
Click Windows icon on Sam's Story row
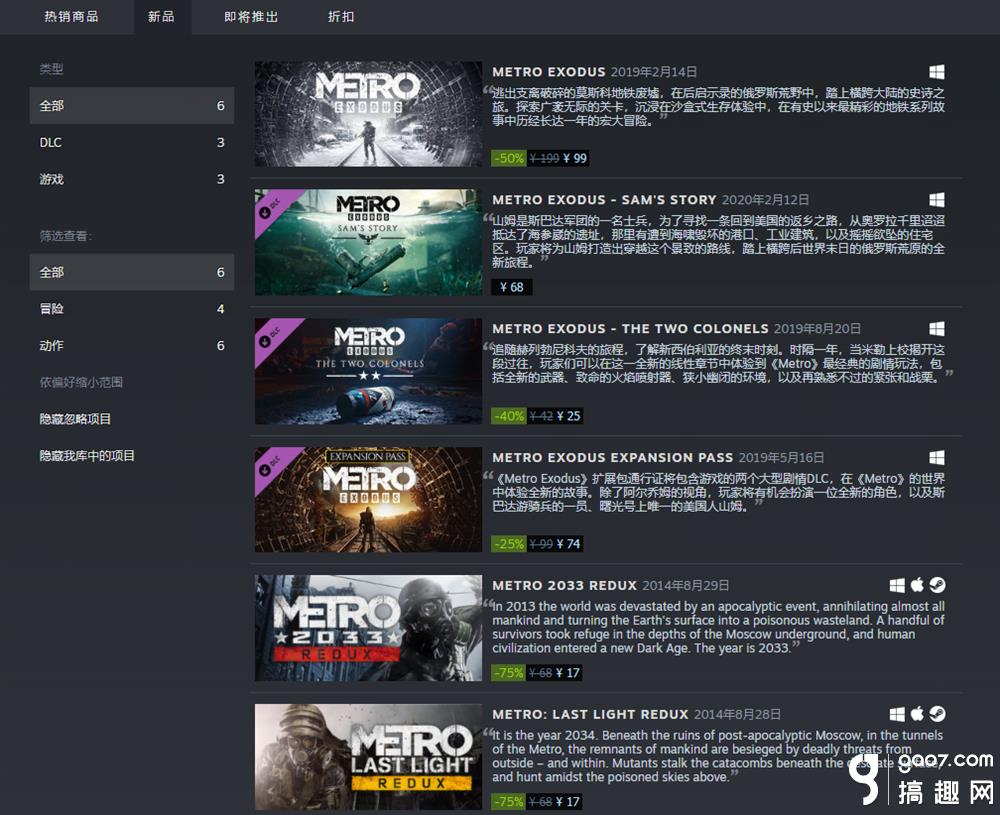point(936,200)
